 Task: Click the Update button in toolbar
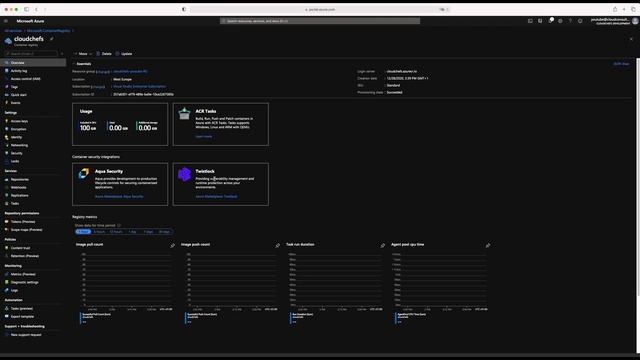124,54
